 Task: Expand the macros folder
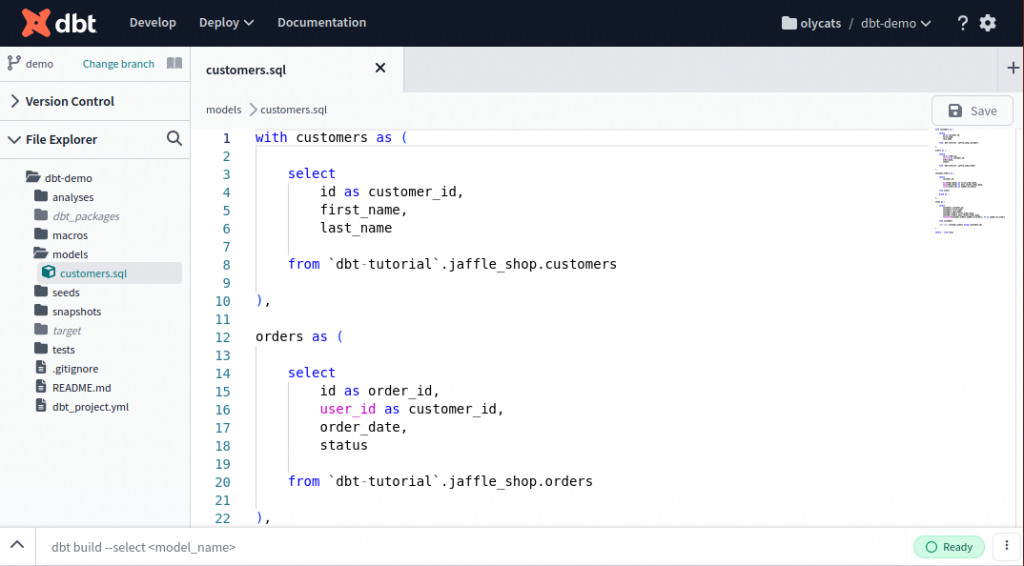click(70, 235)
